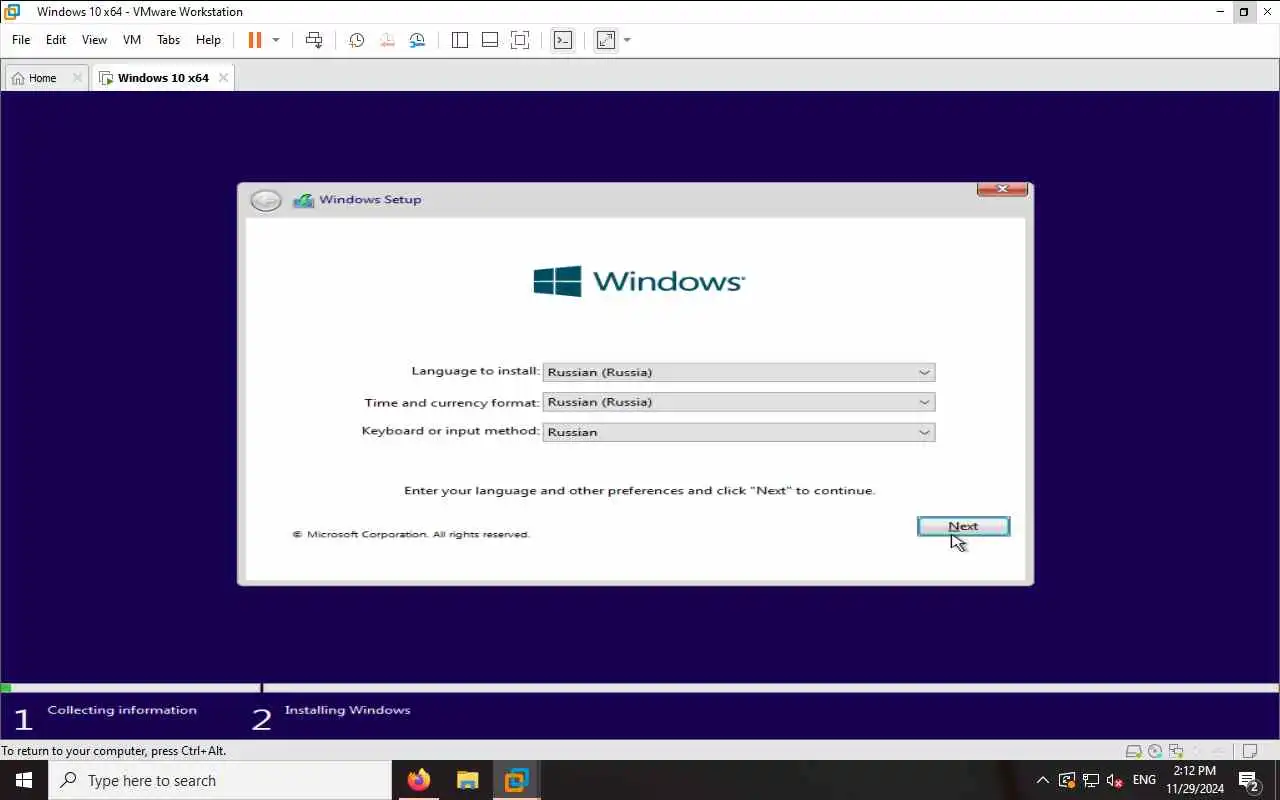Click the hard disk device status icon
The image size is (1280, 800).
click(x=1133, y=751)
